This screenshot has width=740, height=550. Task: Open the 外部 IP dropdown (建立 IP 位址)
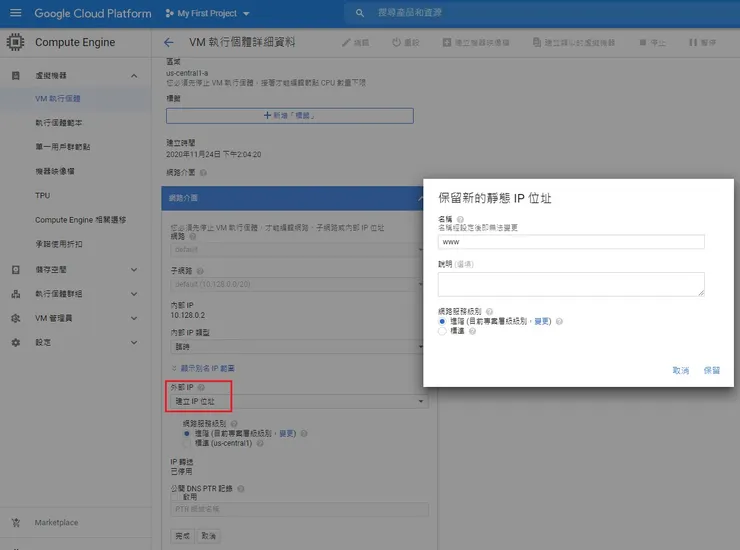[x=299, y=401]
